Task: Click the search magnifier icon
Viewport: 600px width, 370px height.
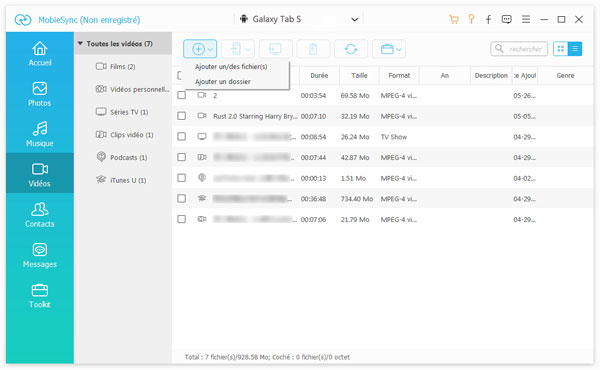Action: click(499, 49)
